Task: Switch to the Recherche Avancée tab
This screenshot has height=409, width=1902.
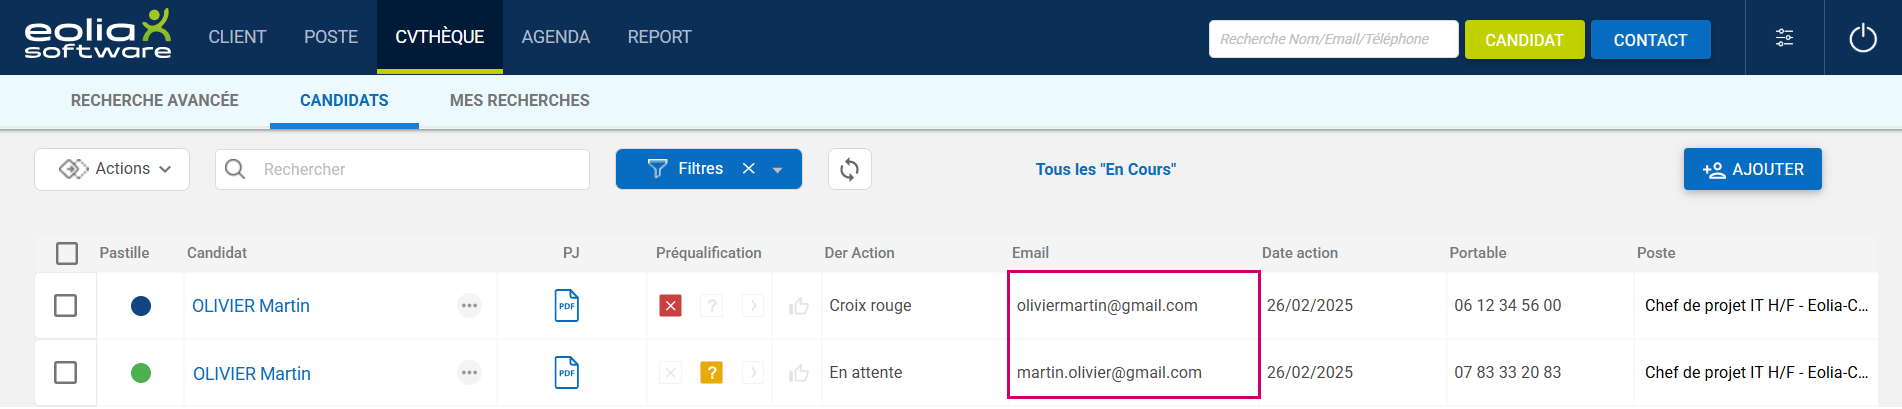Action: 155,100
